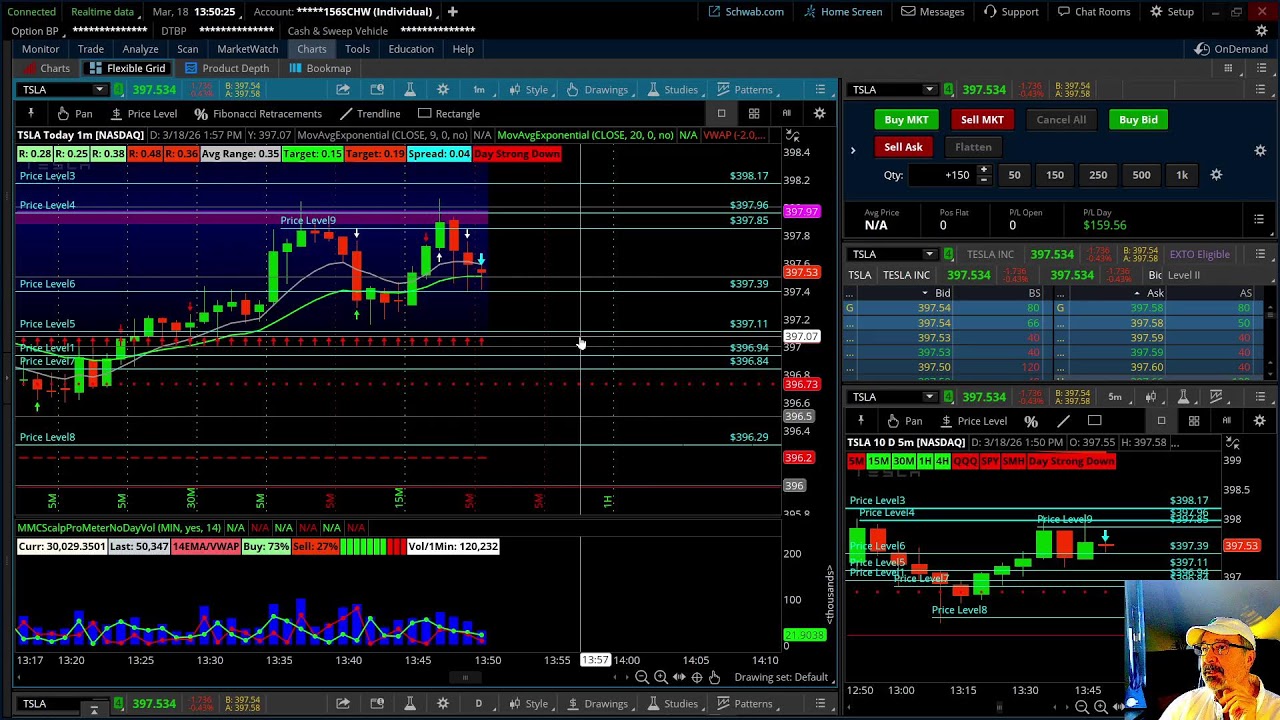
Task: Expand the order entry side arrow
Action: click(853, 150)
